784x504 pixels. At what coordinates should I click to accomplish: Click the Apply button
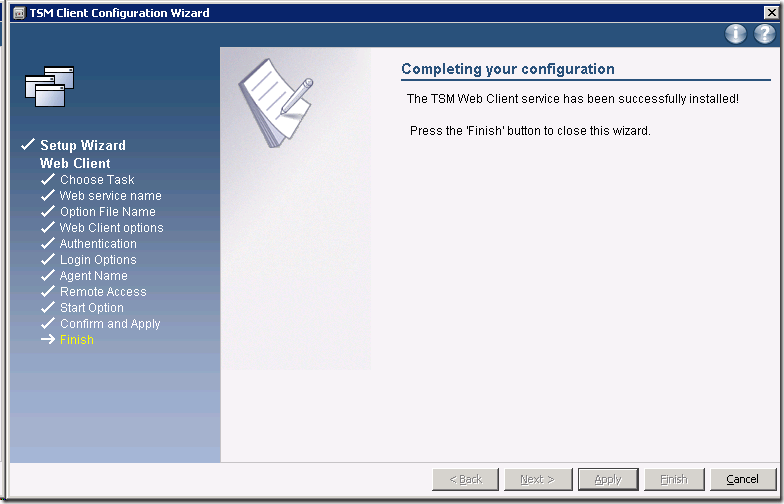pyautogui.click(x=607, y=479)
